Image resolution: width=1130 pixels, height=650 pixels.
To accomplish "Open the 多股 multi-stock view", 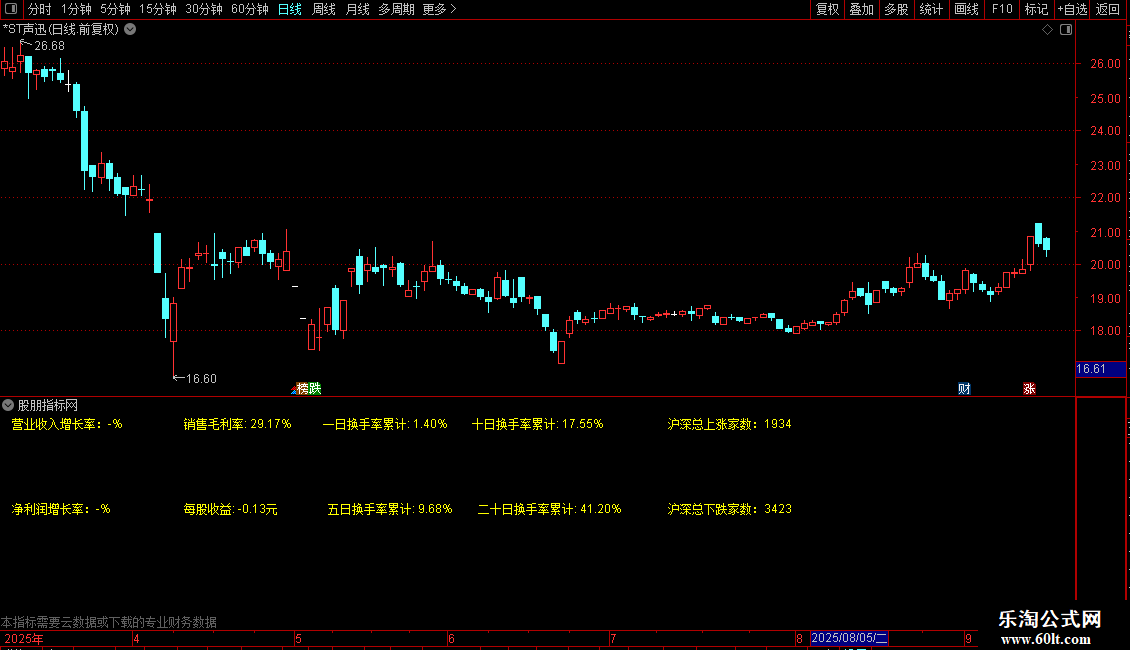I will click(896, 9).
